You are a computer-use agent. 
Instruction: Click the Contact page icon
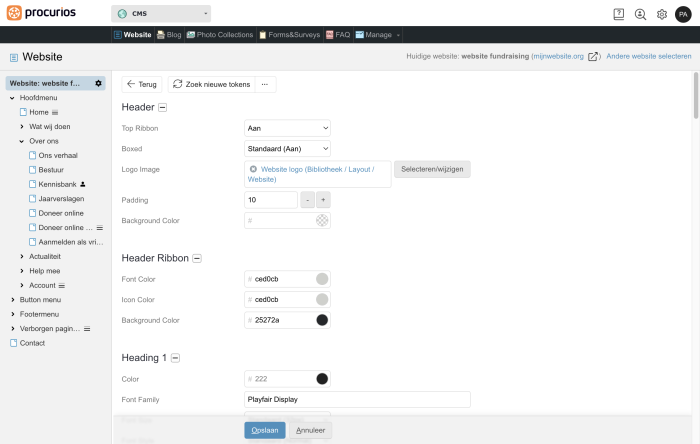(13, 343)
